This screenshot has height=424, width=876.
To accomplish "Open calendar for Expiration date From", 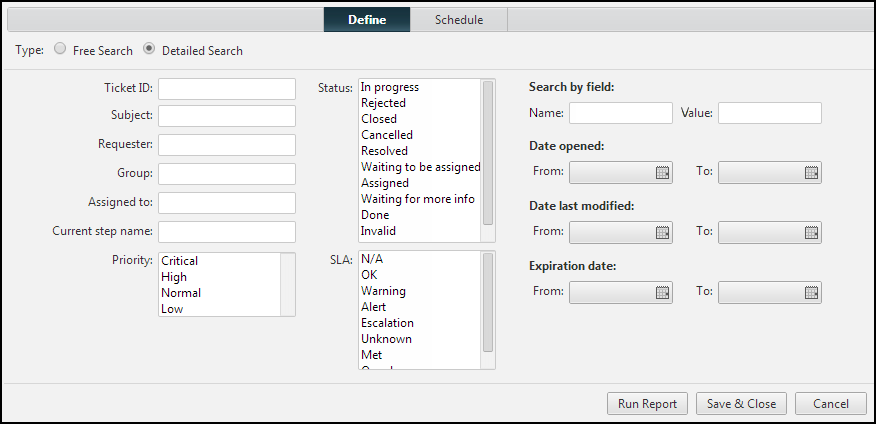I will [x=662, y=292].
